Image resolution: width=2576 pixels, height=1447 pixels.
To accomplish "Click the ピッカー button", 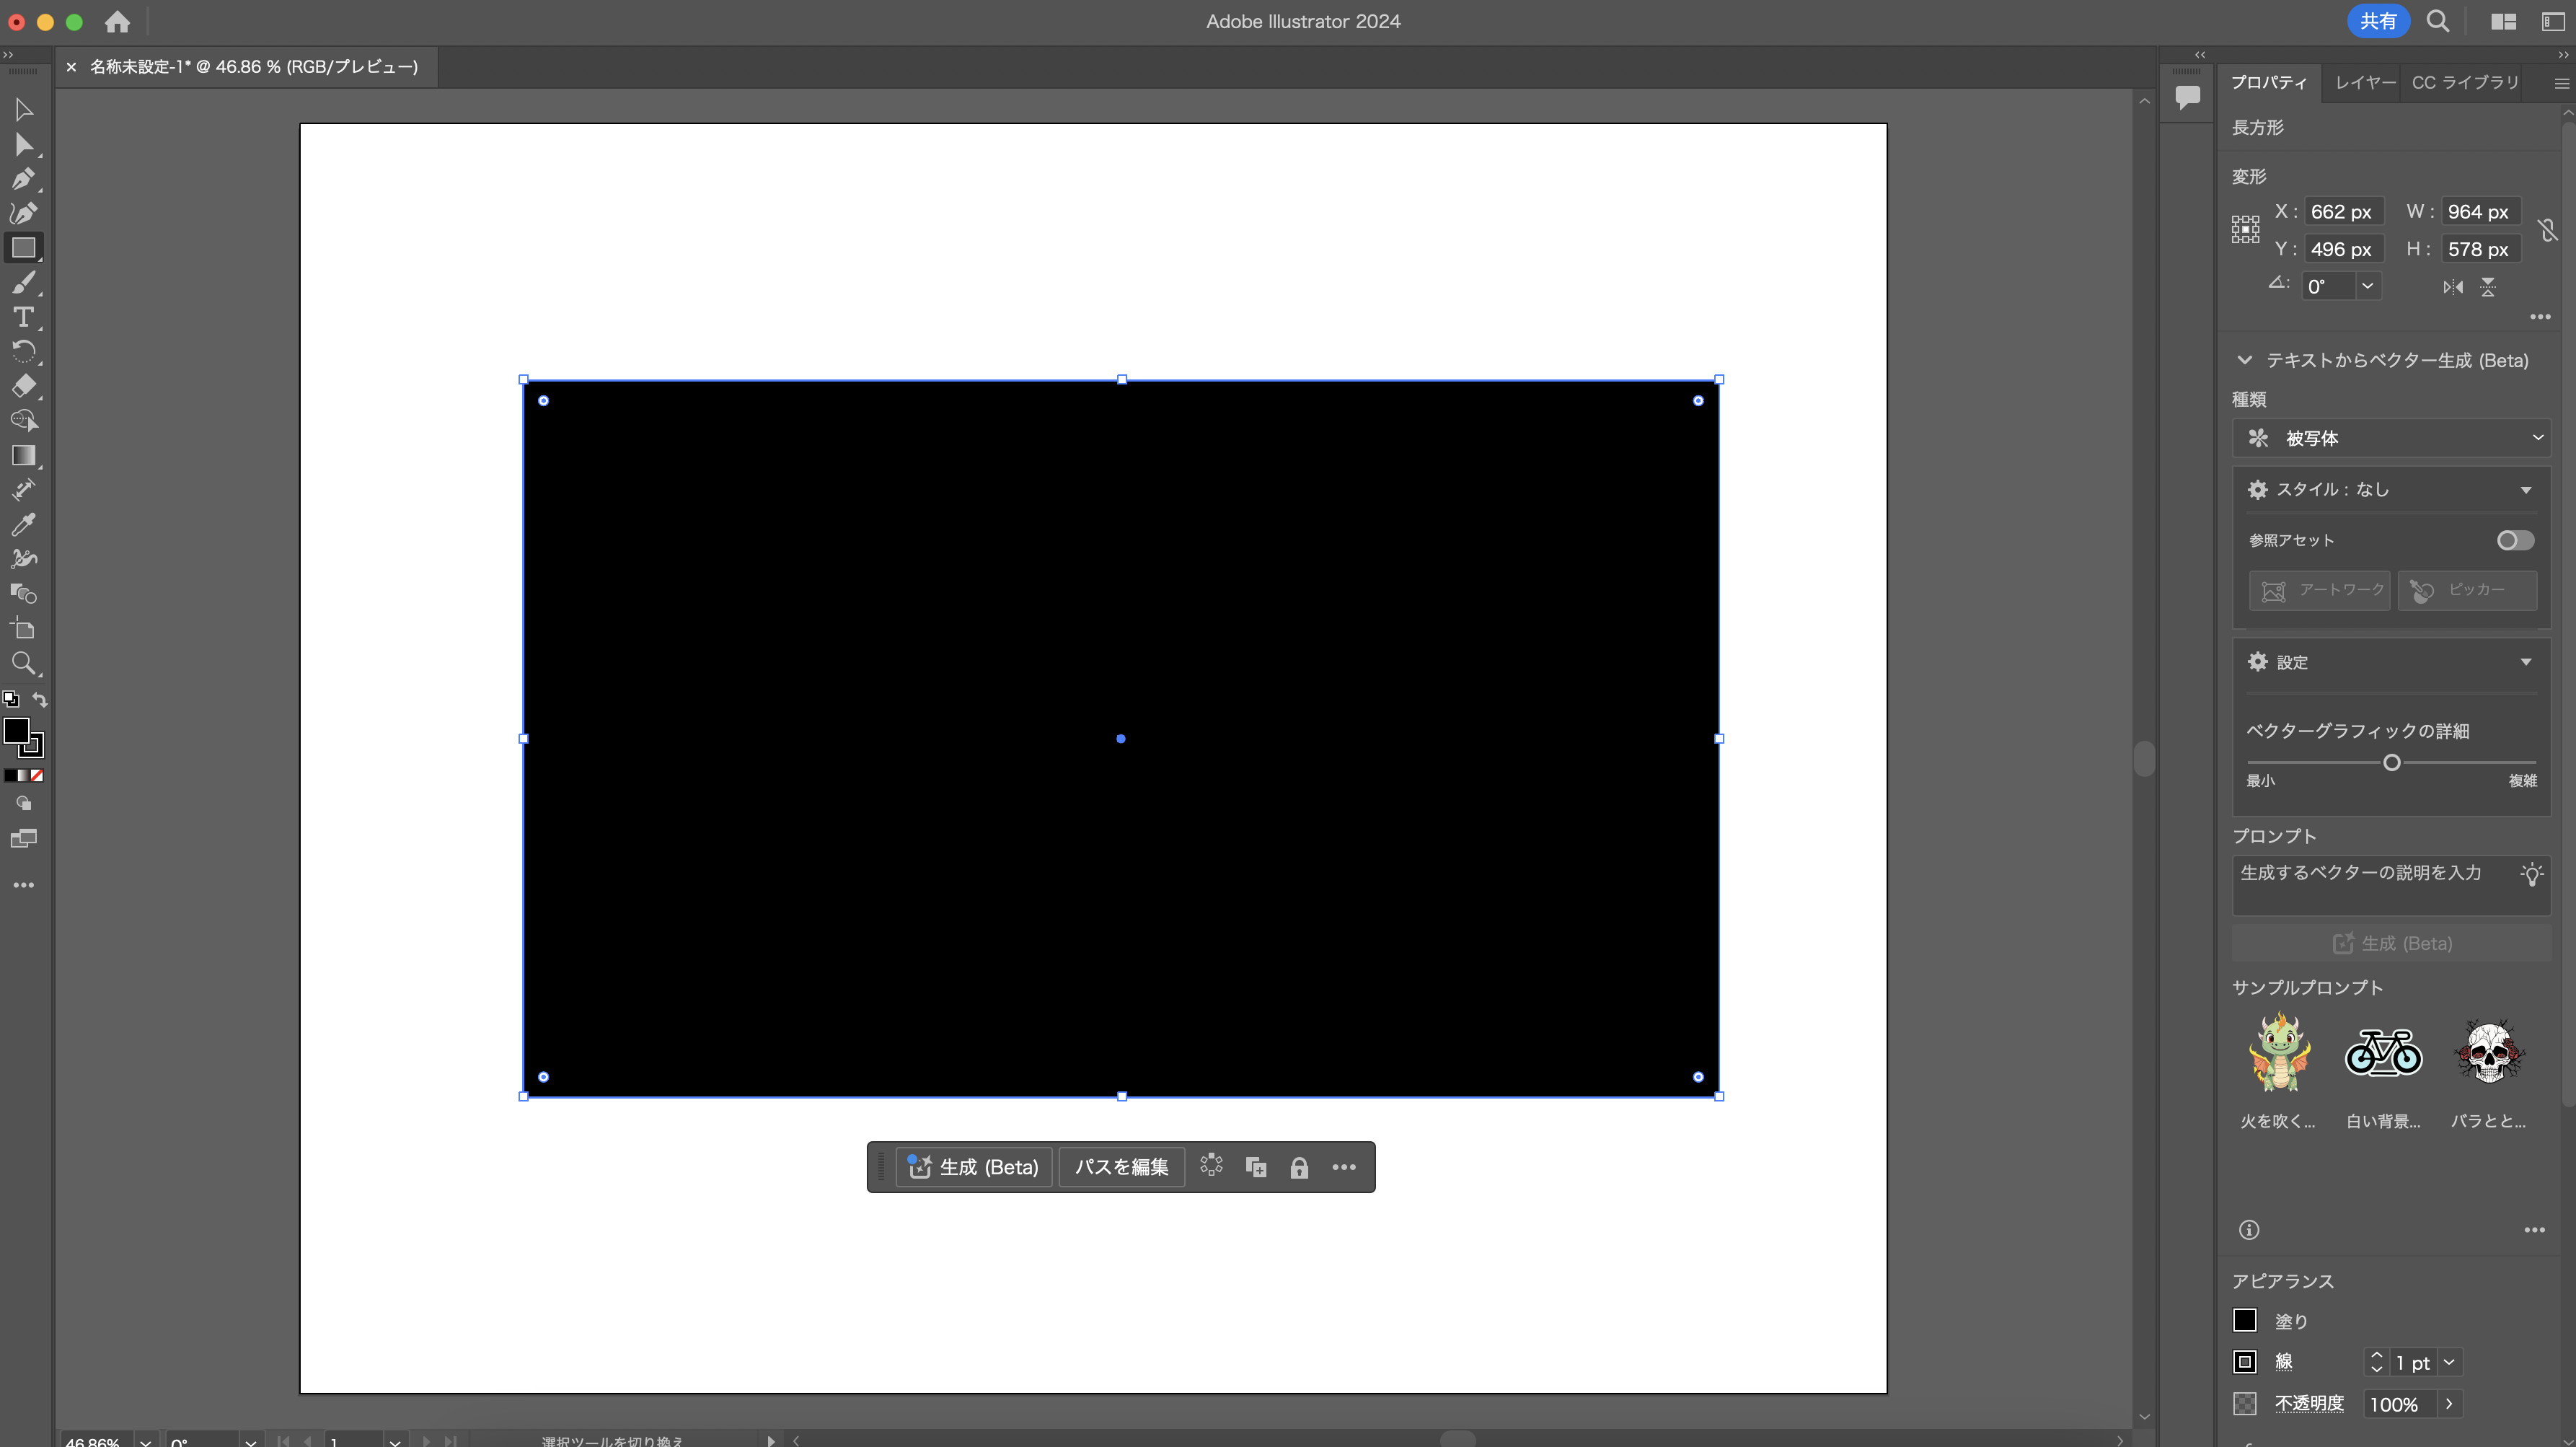I will [x=2467, y=590].
